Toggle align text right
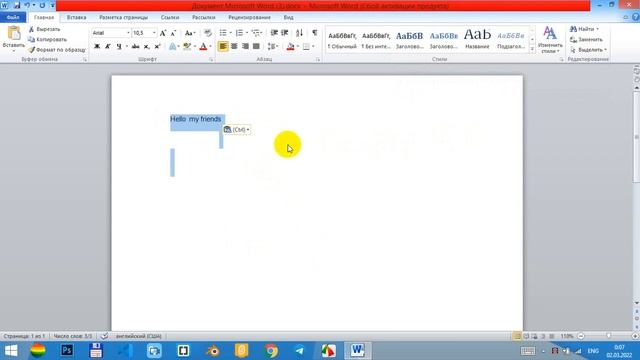Screen dimensions: 640x360 245,47
